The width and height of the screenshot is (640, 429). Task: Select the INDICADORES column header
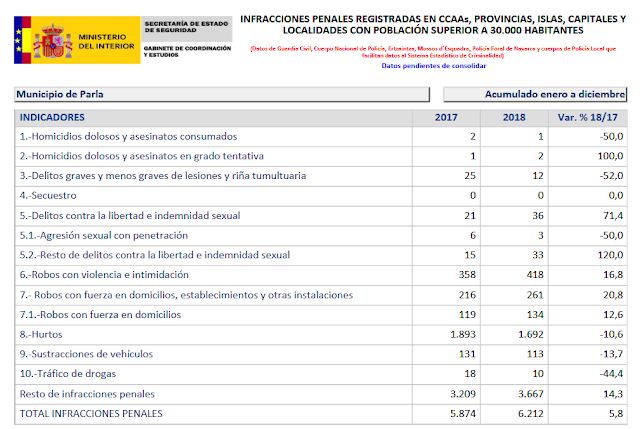pos(52,118)
